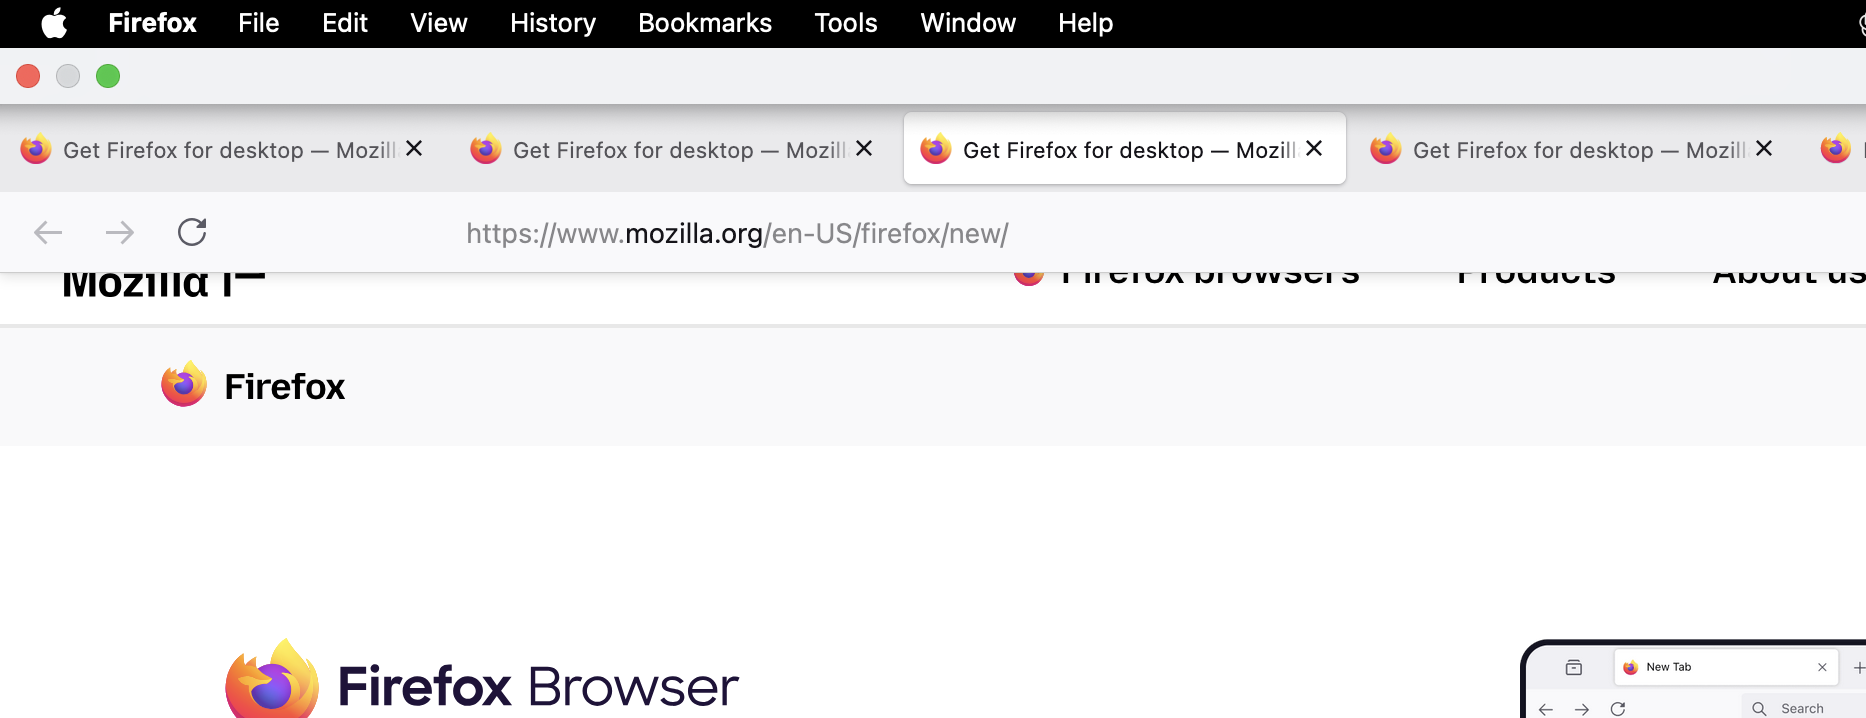The image size is (1866, 718).
Task: Expand the Firefox browsers navigation menu
Action: [x=1187, y=277]
